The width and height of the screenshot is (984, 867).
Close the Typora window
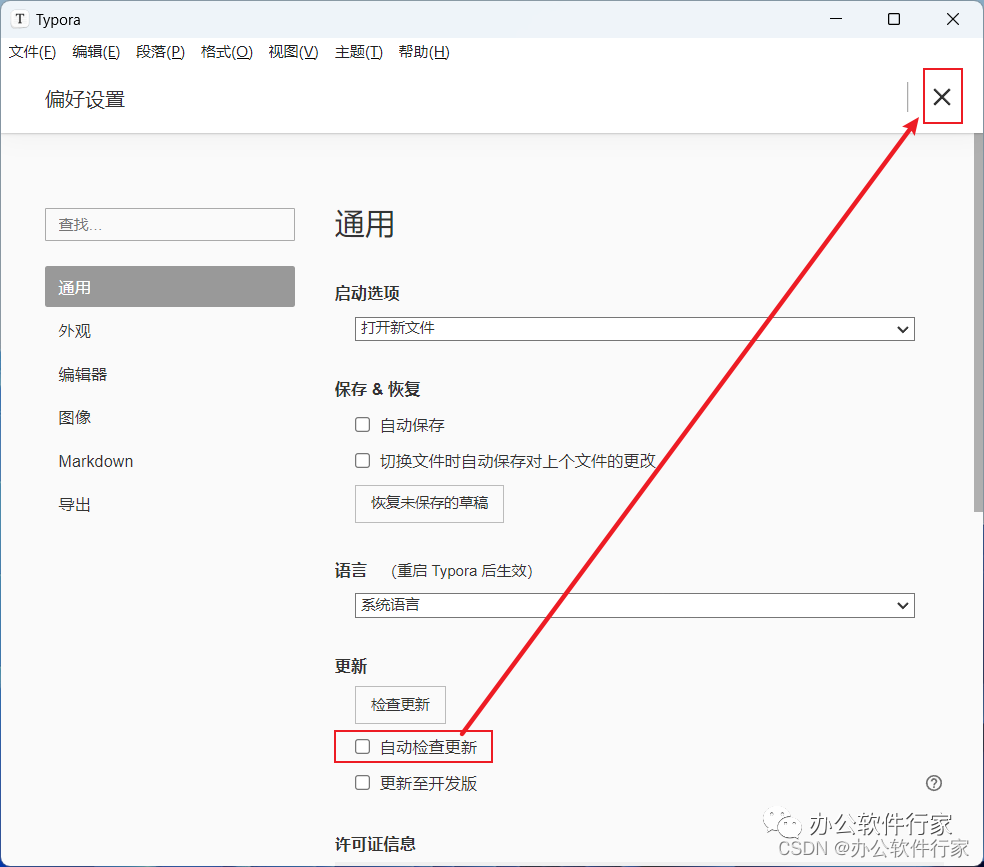(952, 19)
